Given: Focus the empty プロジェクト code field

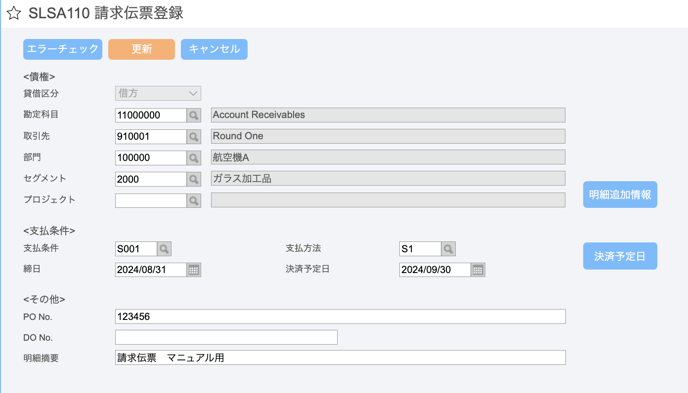Looking at the screenshot, I should pyautogui.click(x=151, y=200).
